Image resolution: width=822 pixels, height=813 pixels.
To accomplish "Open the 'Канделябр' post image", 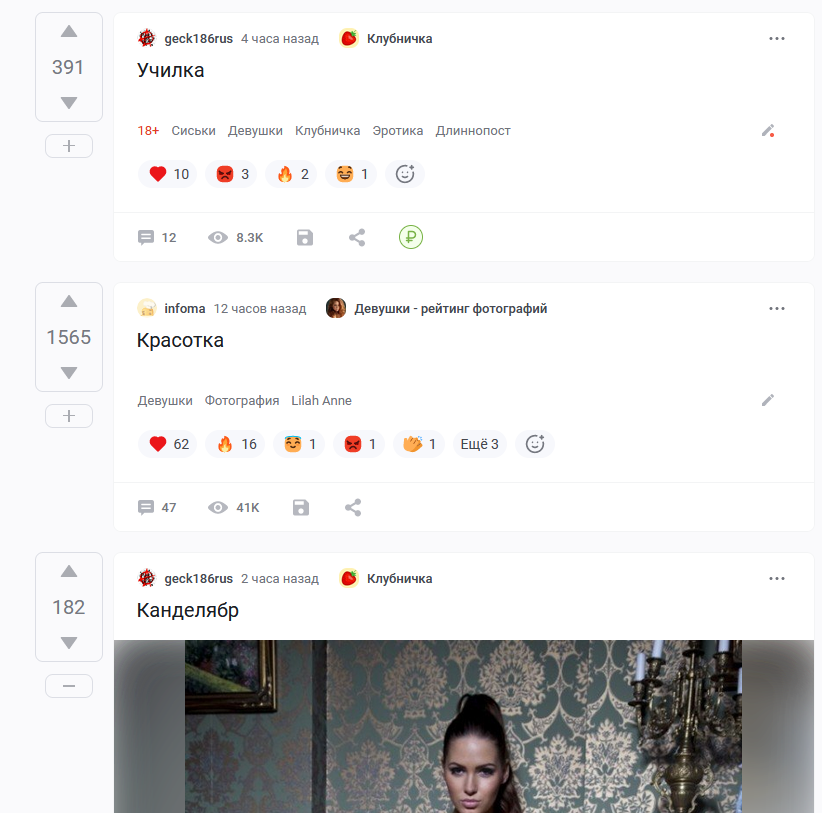I will (x=463, y=727).
